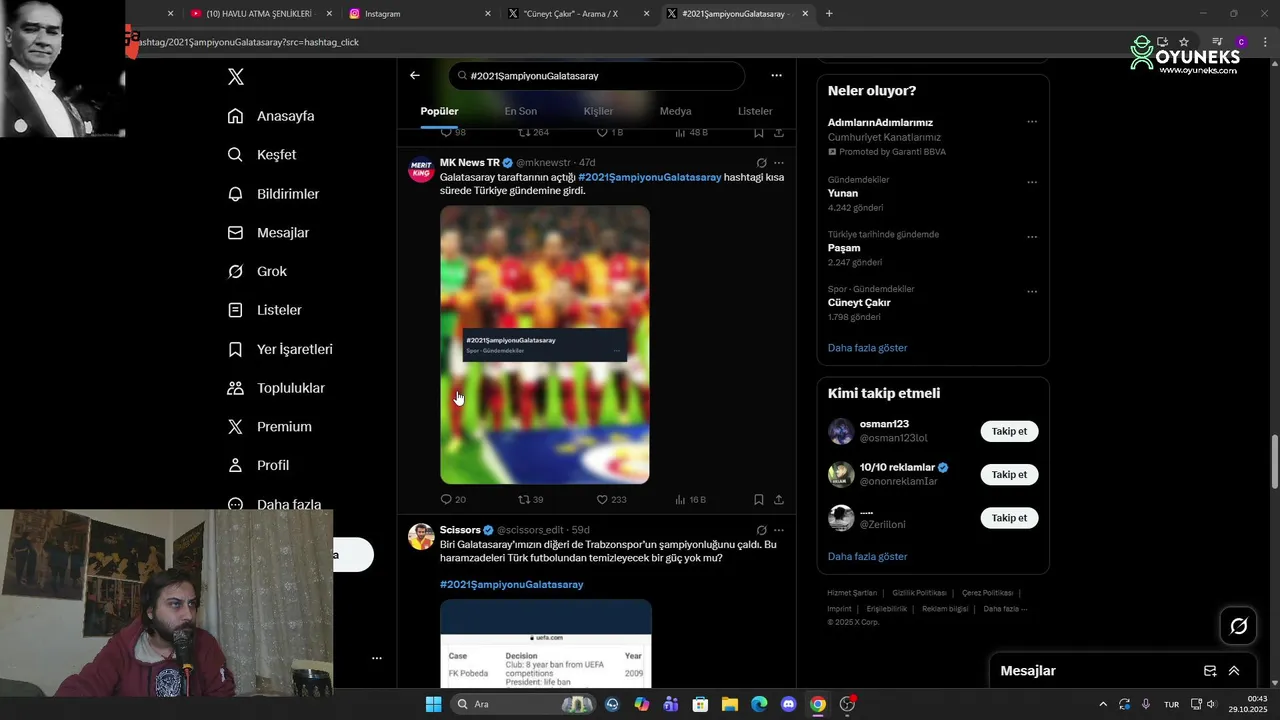Open more menu on MK News TR post
Viewport: 1280px width, 720px height.
click(779, 163)
